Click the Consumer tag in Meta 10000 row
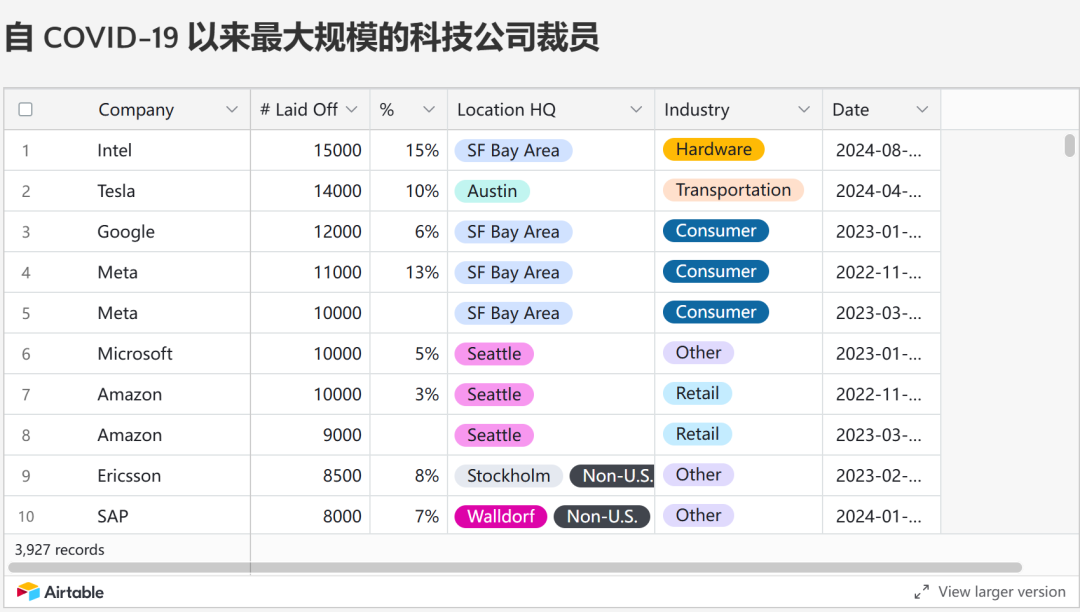 [716, 312]
